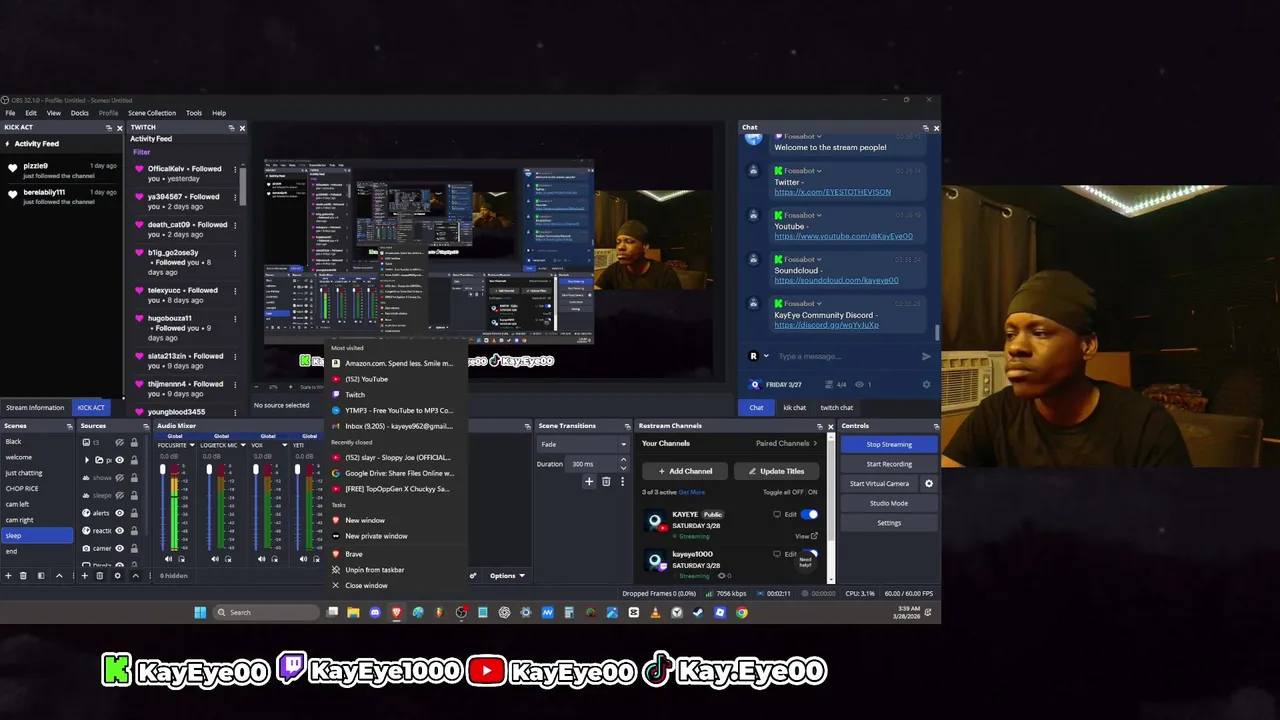This screenshot has width=1280, height=720.
Task: Remove selected scene with trash icon
Action: click(24, 575)
